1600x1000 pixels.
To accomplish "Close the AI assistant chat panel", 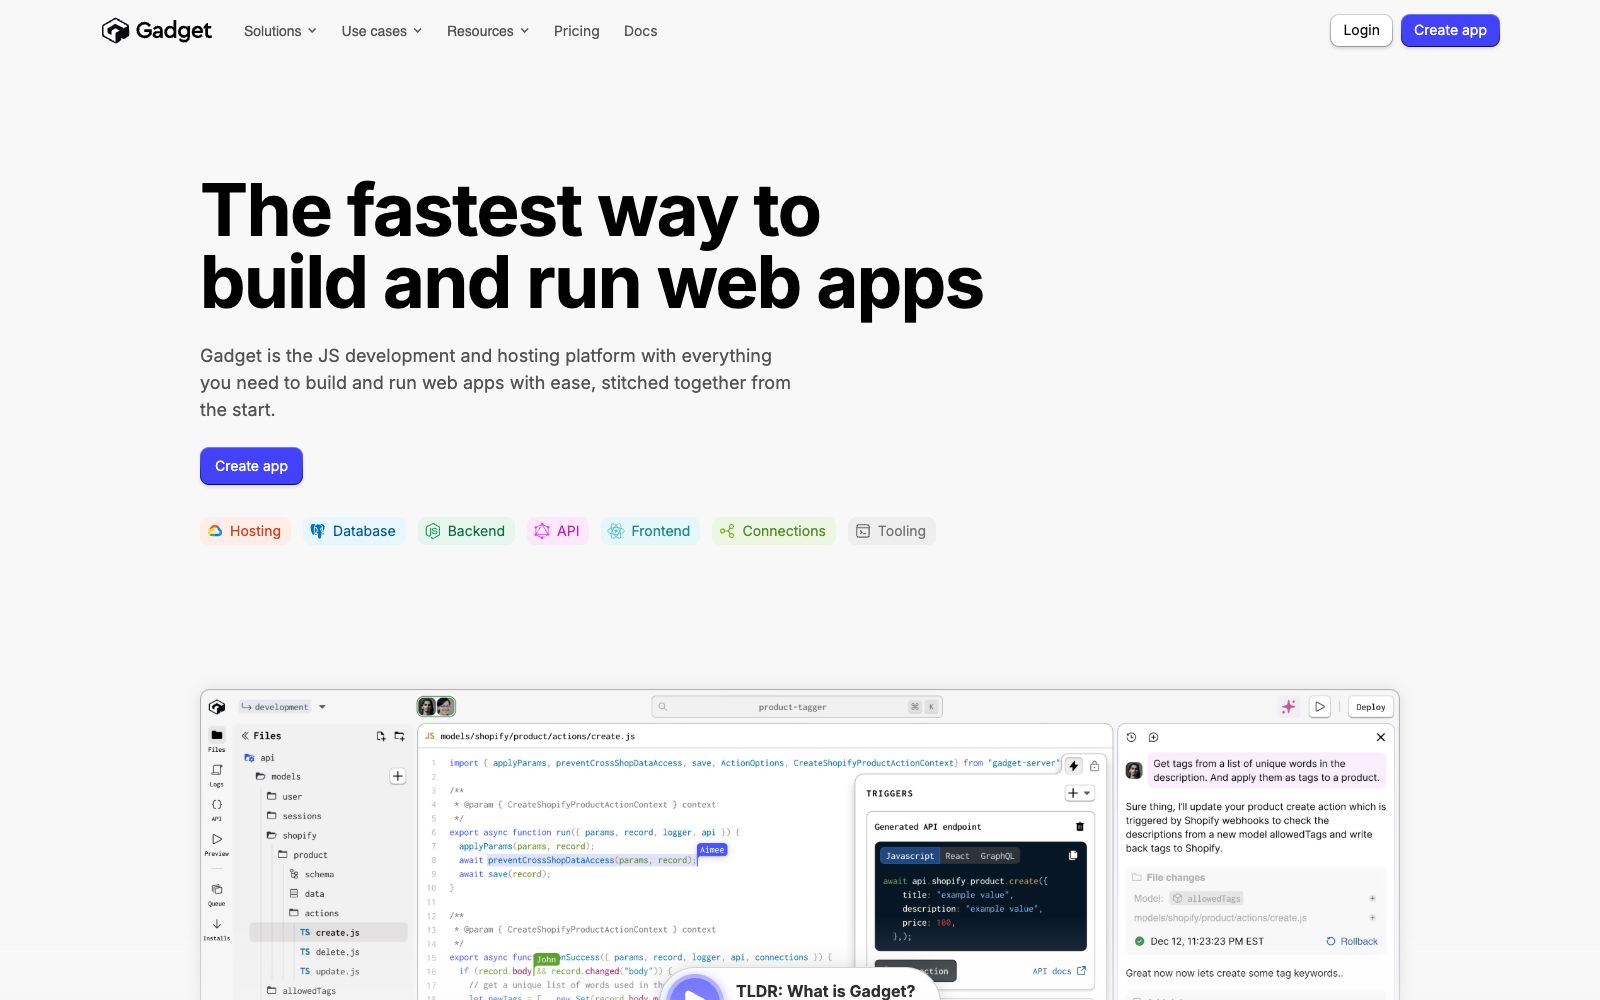I will (x=1381, y=737).
